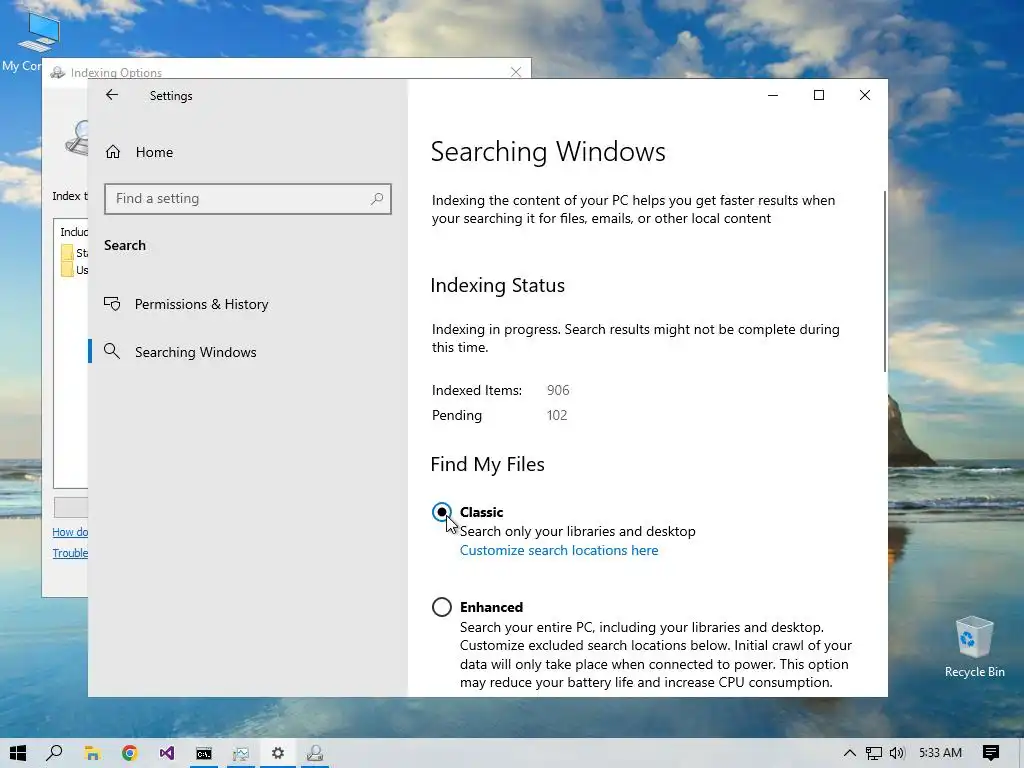Switch to Indexing Options in taskbar
1024x768 pixels.
click(315, 753)
